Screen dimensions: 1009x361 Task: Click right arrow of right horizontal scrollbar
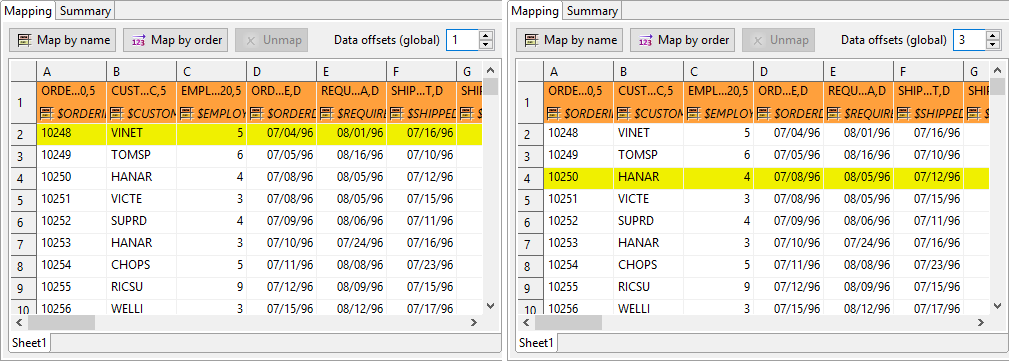click(981, 322)
